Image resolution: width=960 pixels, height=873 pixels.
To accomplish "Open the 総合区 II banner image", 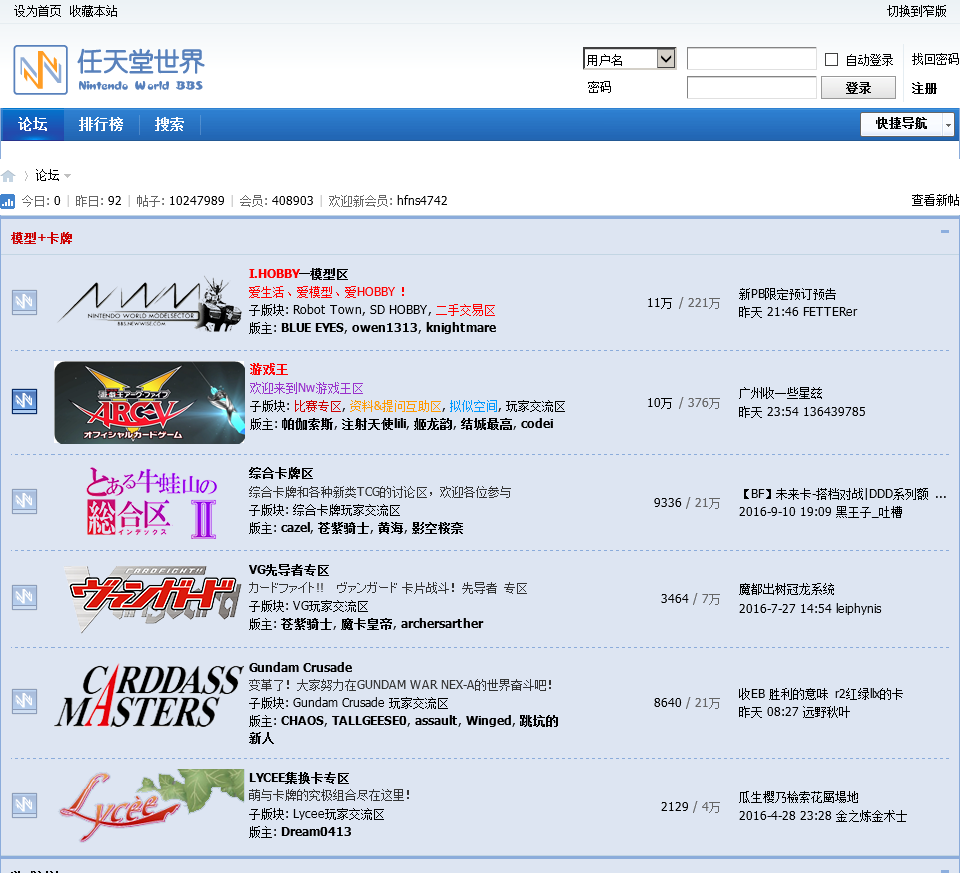I will [x=151, y=503].
